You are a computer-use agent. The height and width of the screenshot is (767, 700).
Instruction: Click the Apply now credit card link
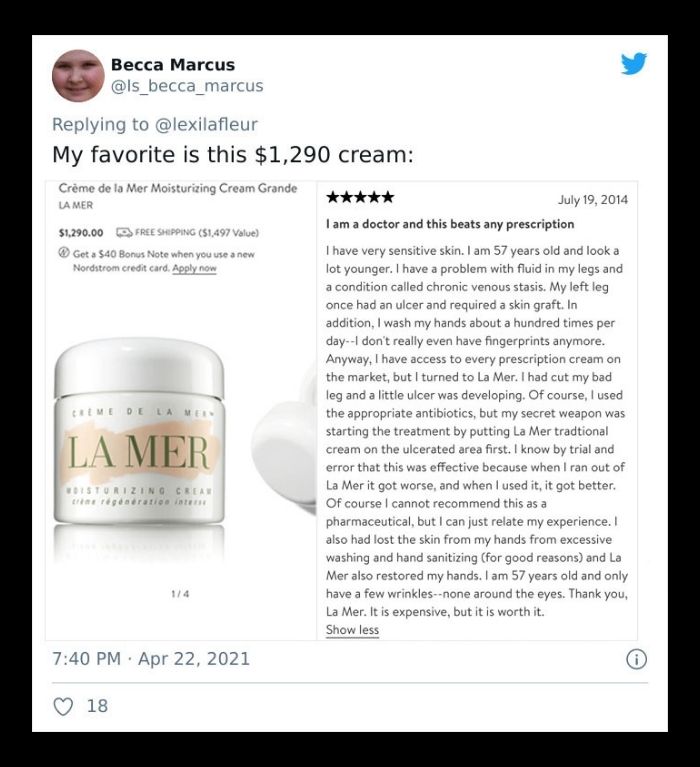point(194,268)
